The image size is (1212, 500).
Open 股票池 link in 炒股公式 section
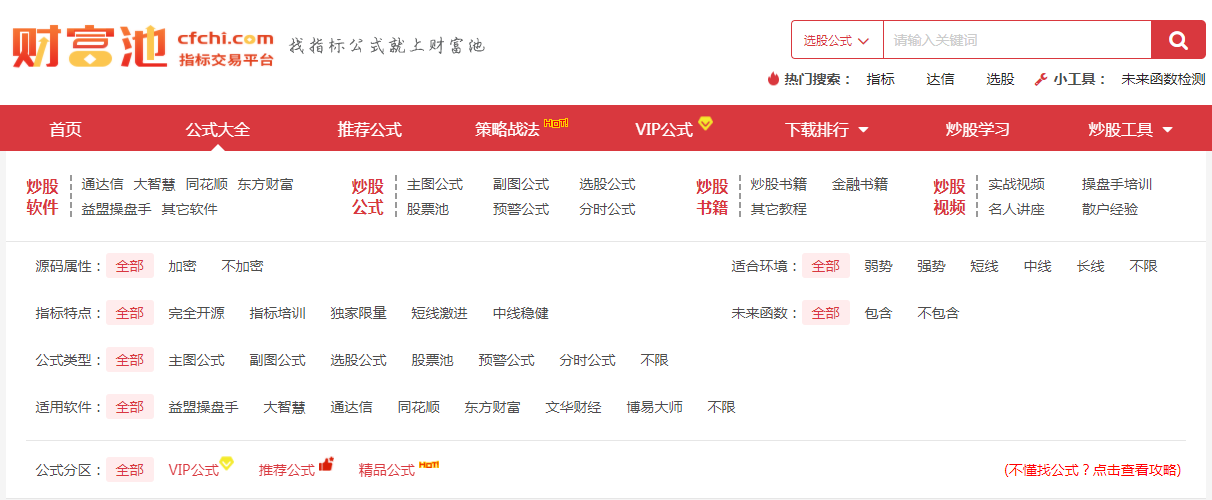tap(428, 209)
